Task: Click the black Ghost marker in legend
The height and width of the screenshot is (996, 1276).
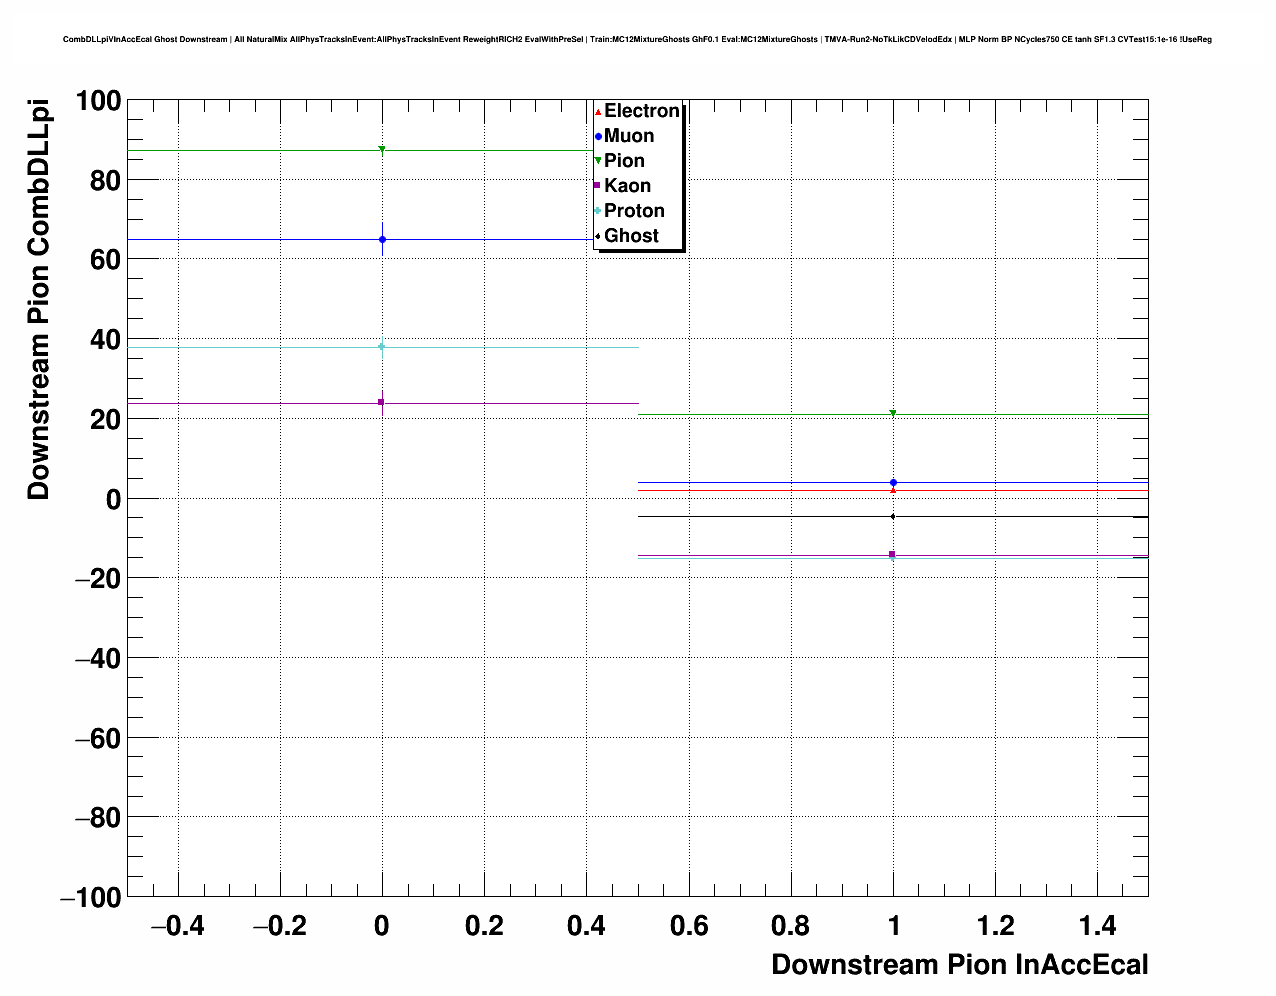Action: [598, 236]
